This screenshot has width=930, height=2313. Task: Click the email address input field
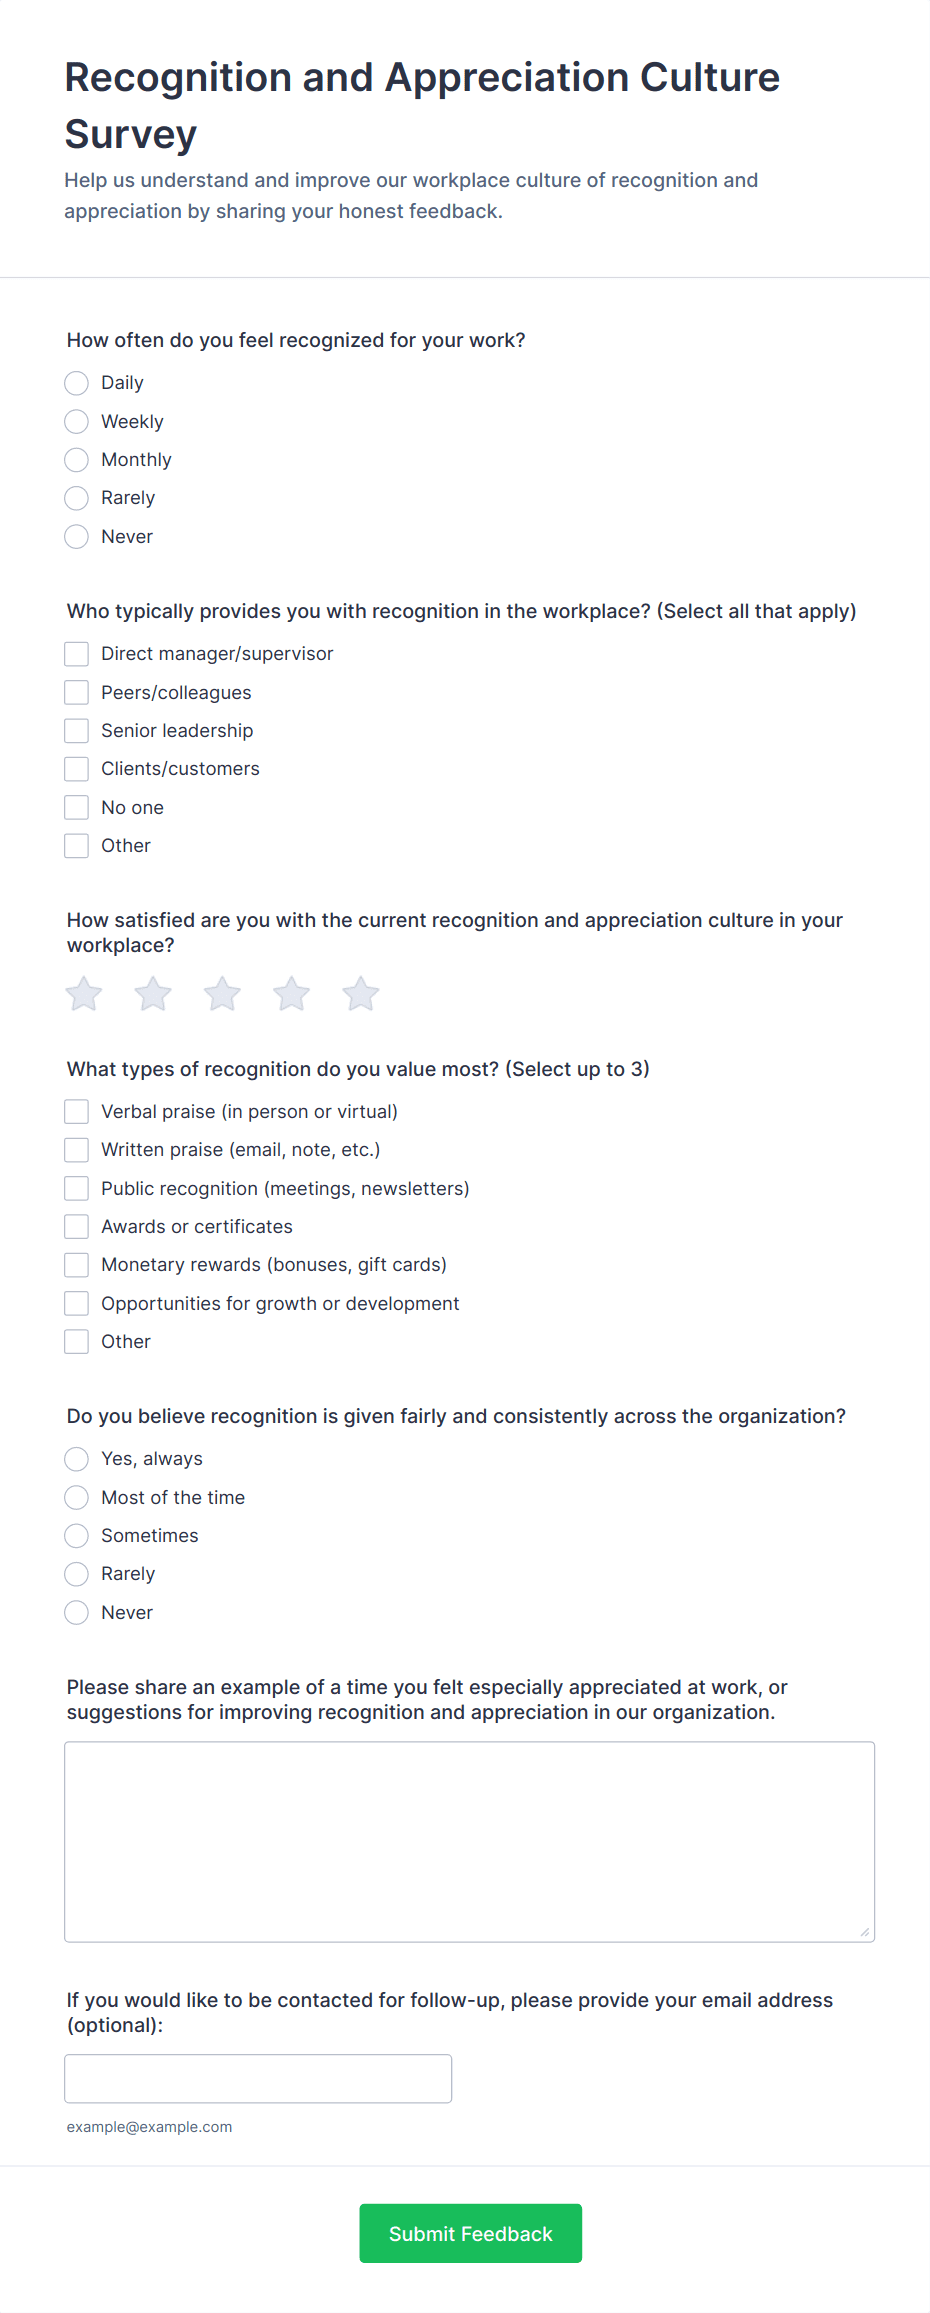click(x=258, y=2078)
